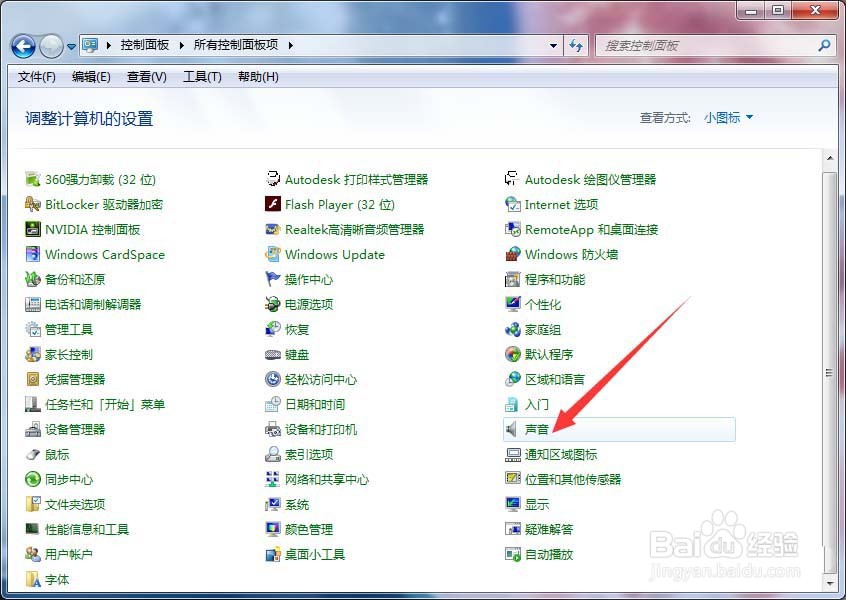Click the 鼠标 mouse icon
Screen dimensions: 846x600
(x=33, y=454)
